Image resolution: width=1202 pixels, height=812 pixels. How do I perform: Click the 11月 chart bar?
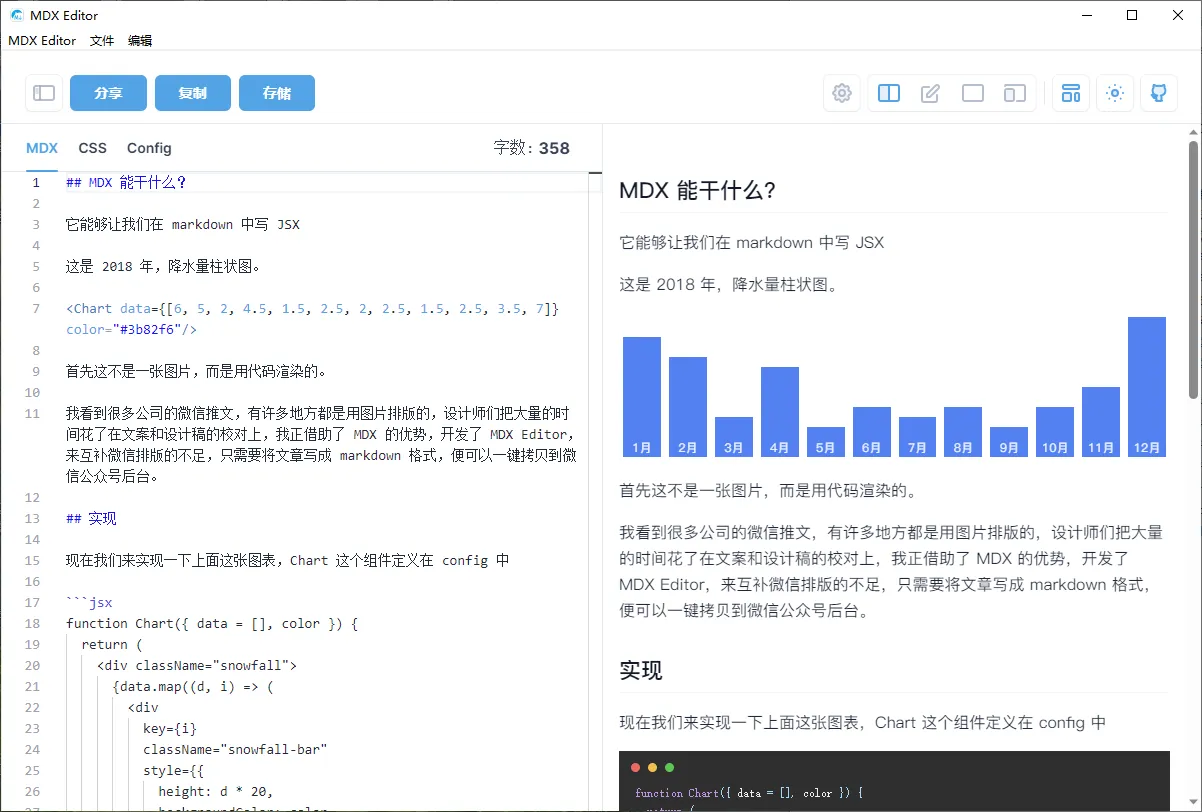(x=1101, y=422)
